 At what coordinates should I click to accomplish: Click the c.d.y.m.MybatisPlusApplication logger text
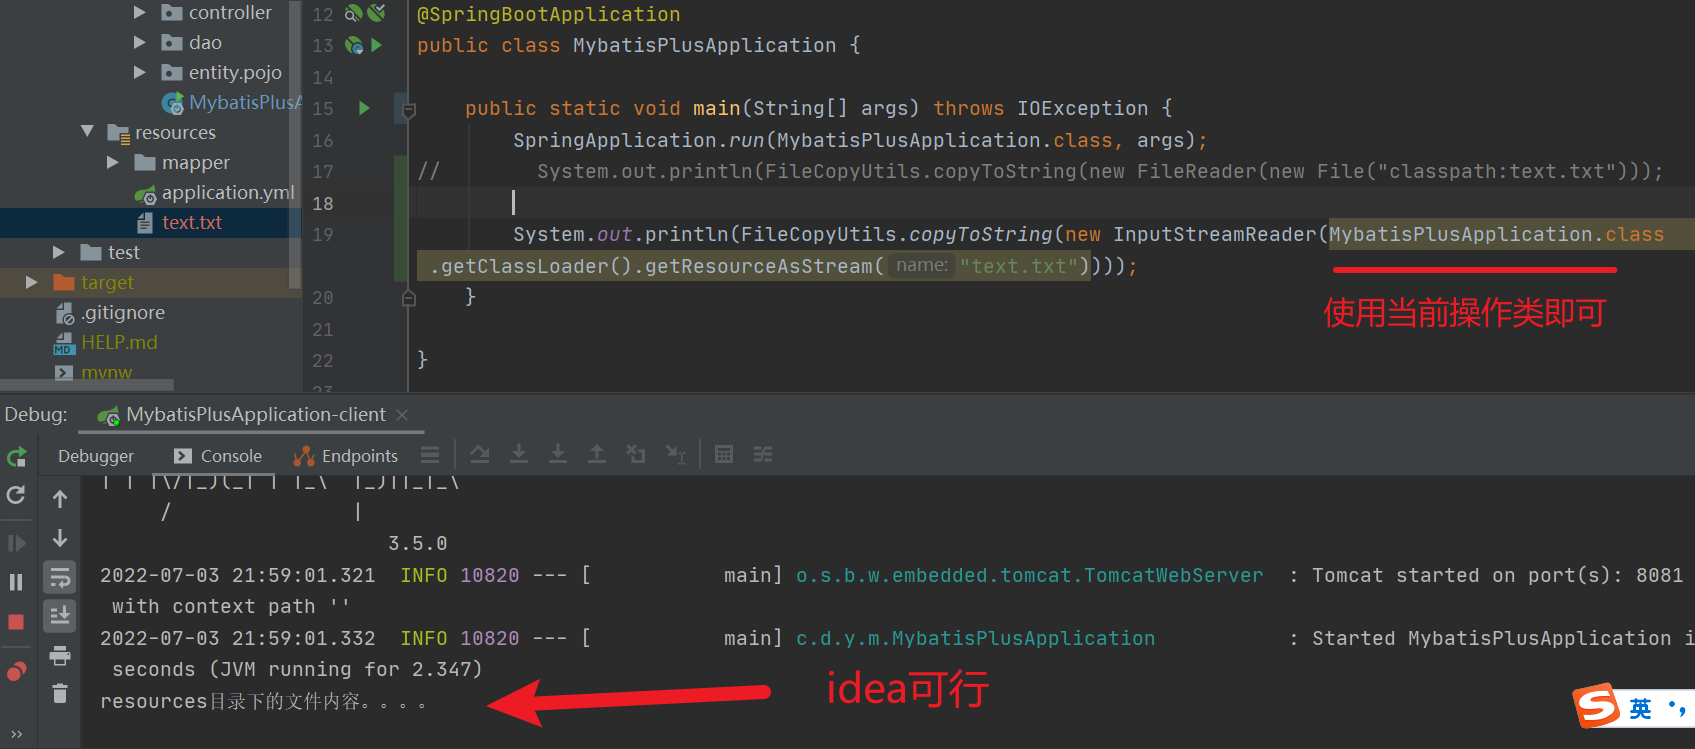pos(975,639)
